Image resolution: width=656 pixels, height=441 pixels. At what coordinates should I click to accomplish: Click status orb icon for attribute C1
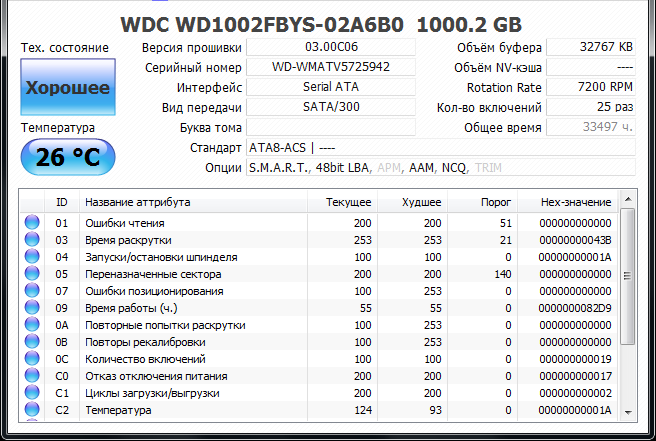tap(32, 392)
